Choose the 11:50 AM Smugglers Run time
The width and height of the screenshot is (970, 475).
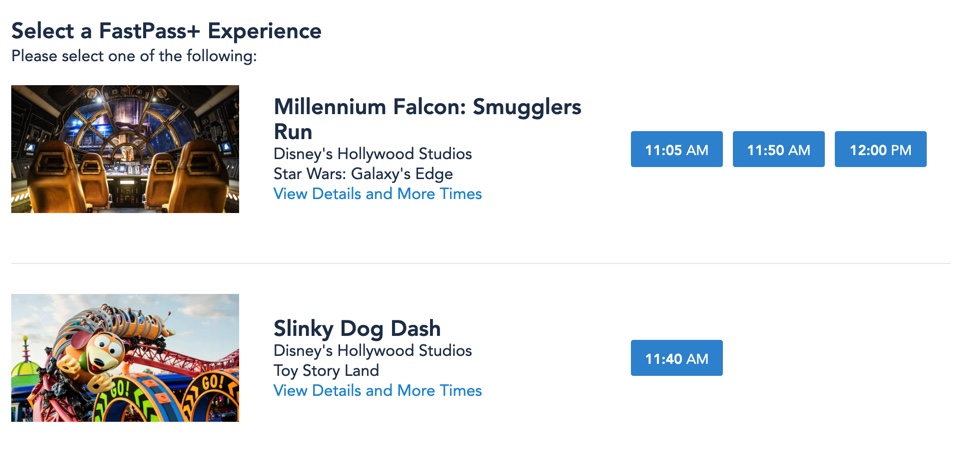click(778, 149)
